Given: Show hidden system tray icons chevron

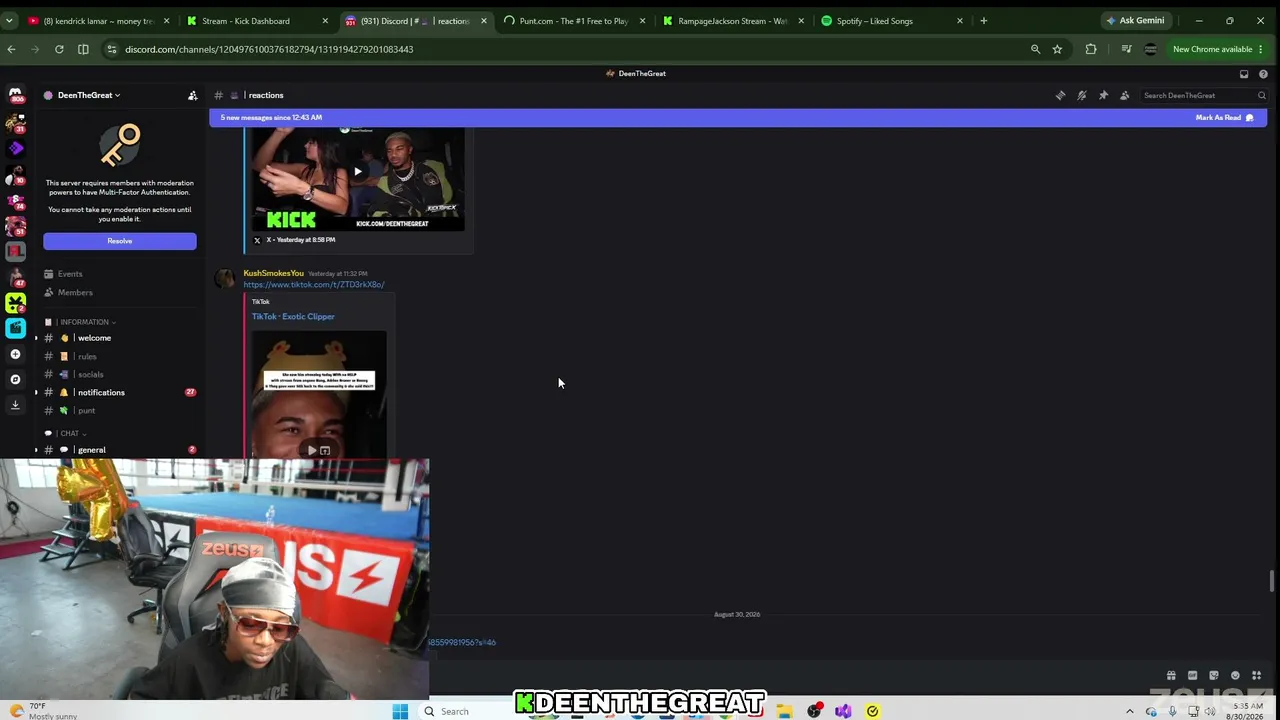Looking at the screenshot, I should click(1130, 711).
